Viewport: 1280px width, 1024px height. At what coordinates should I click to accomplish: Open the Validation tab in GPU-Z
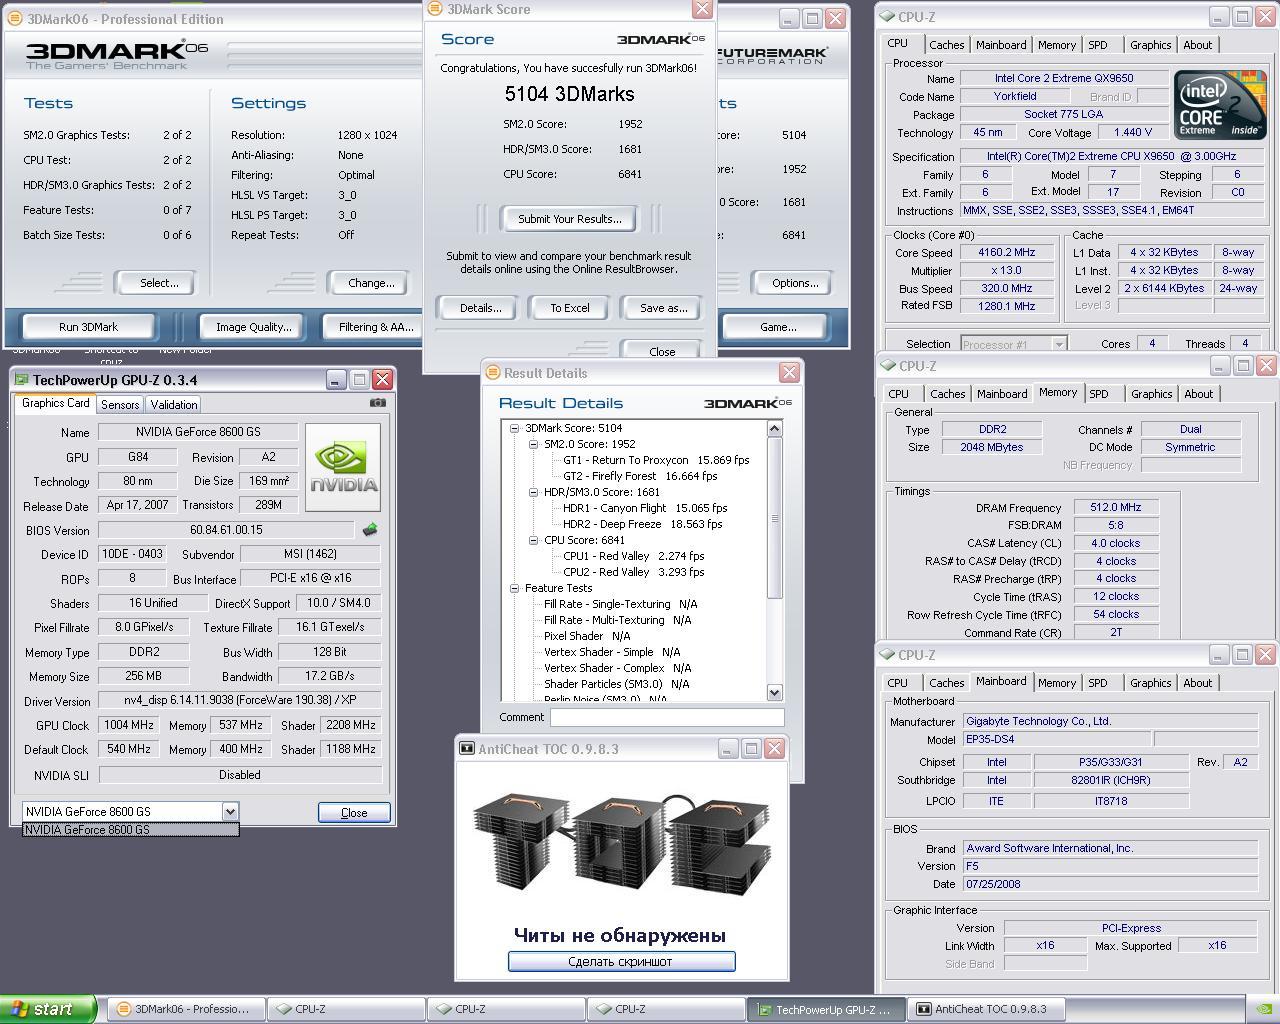(174, 405)
